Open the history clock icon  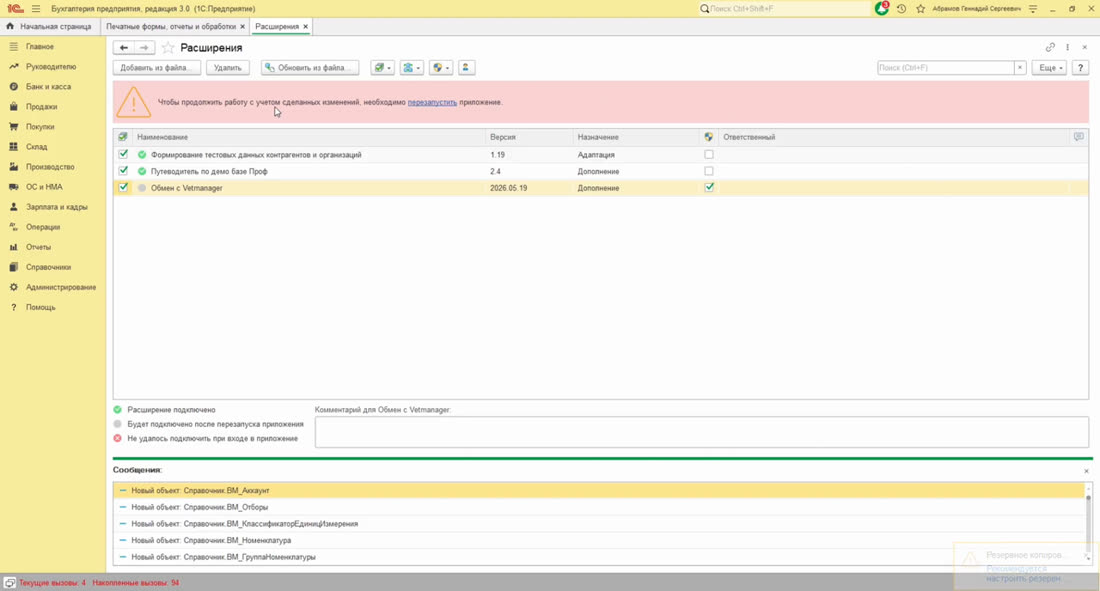tap(901, 8)
